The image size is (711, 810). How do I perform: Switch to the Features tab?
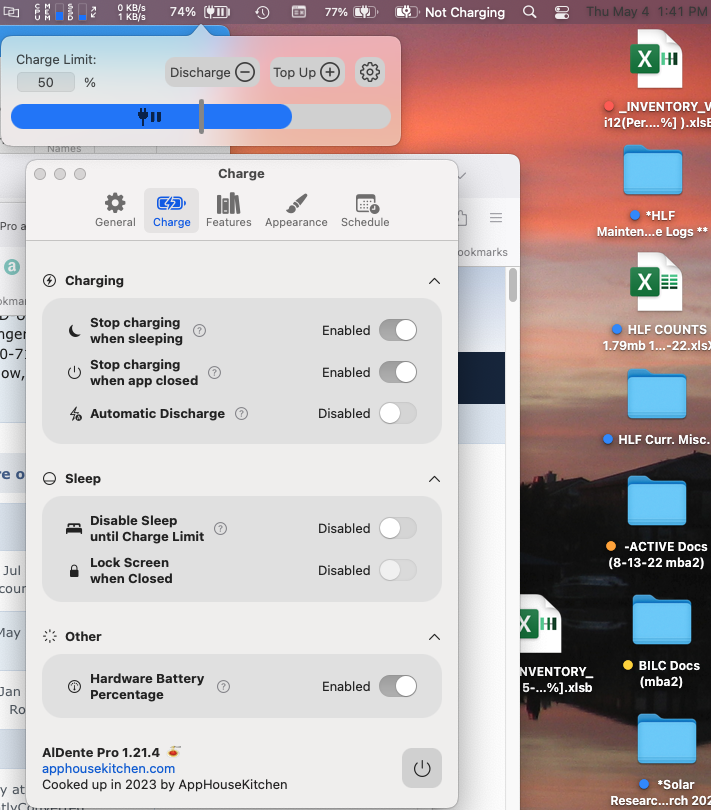click(228, 210)
